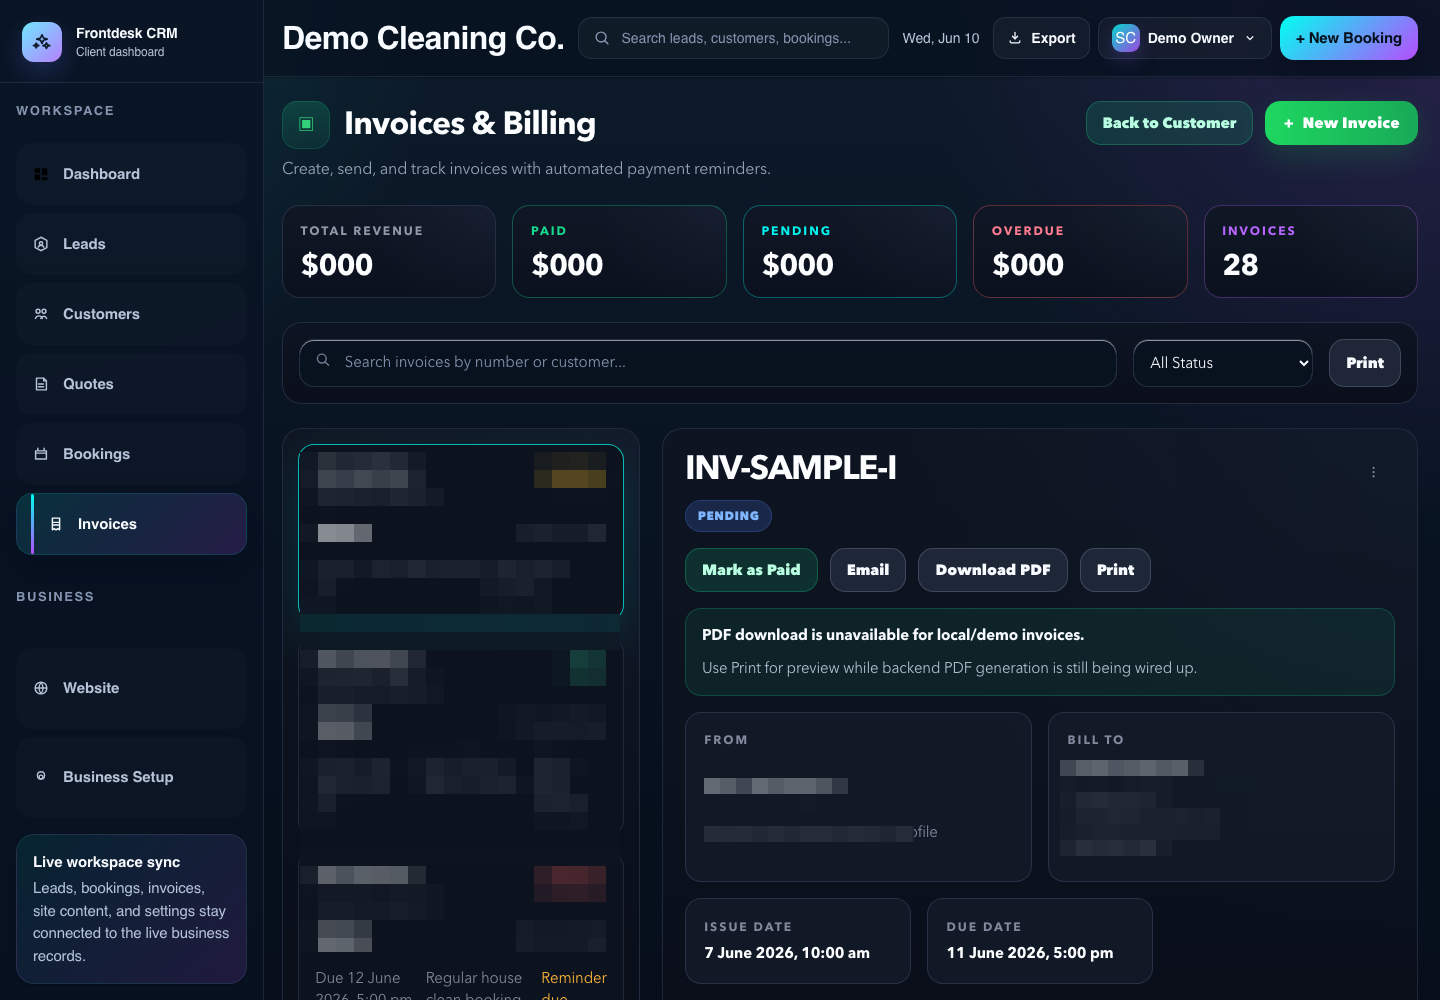Click the Dashboard grid icon
This screenshot has height=1000, width=1440.
point(41,174)
